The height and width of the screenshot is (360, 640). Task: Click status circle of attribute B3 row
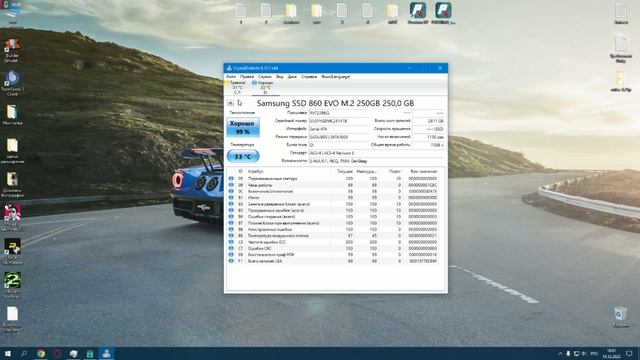click(x=231, y=204)
